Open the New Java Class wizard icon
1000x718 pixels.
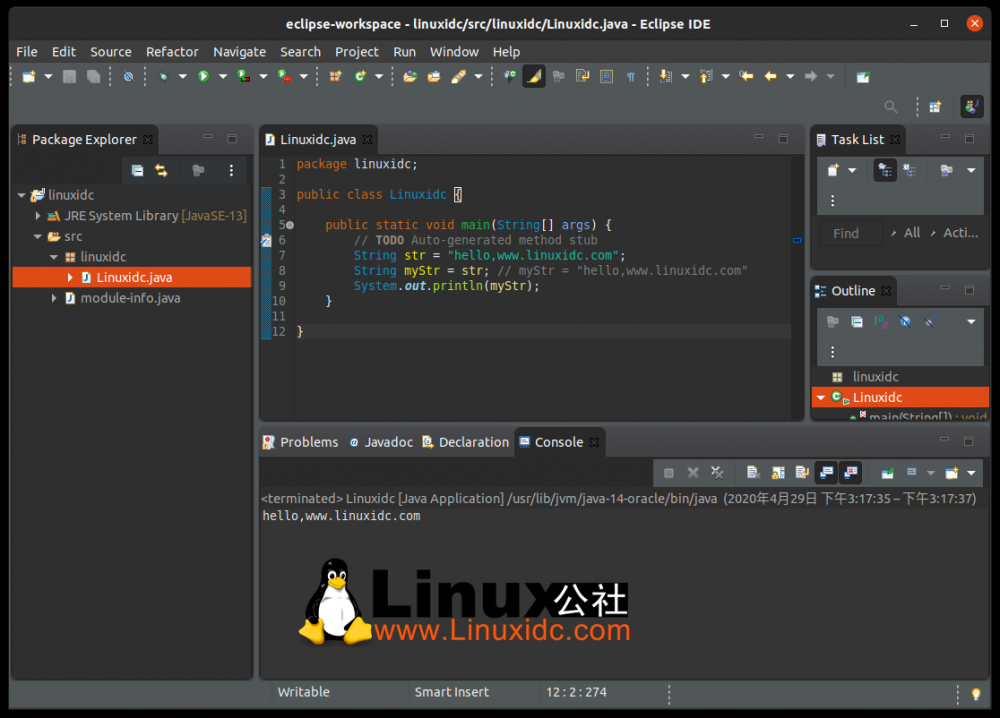359,76
